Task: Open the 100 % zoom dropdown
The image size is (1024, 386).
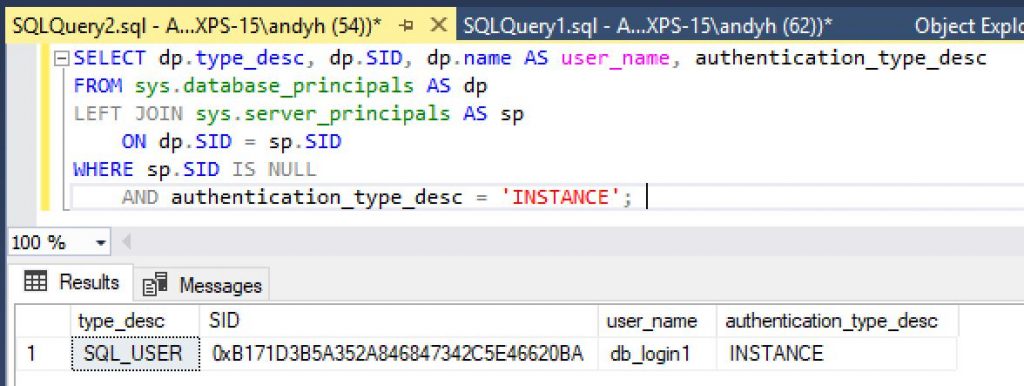Action: tap(101, 243)
